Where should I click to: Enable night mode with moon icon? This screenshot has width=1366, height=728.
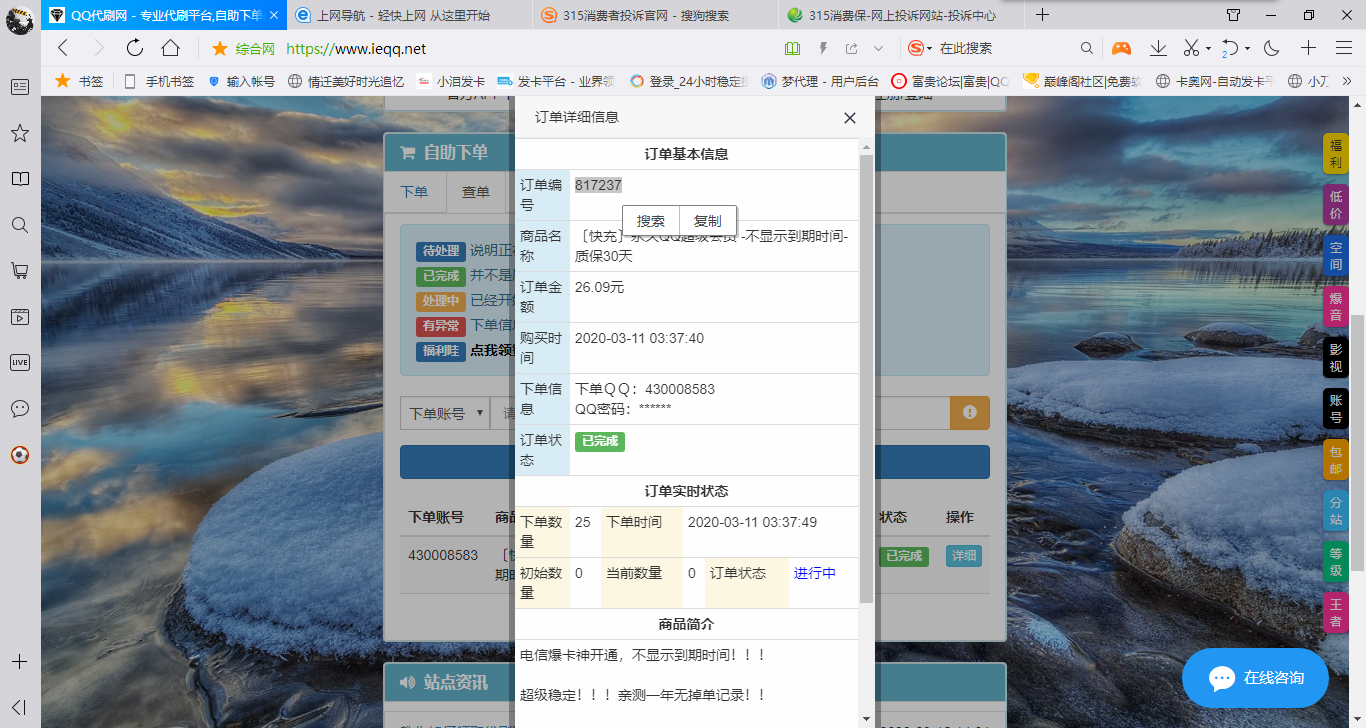pos(1270,47)
